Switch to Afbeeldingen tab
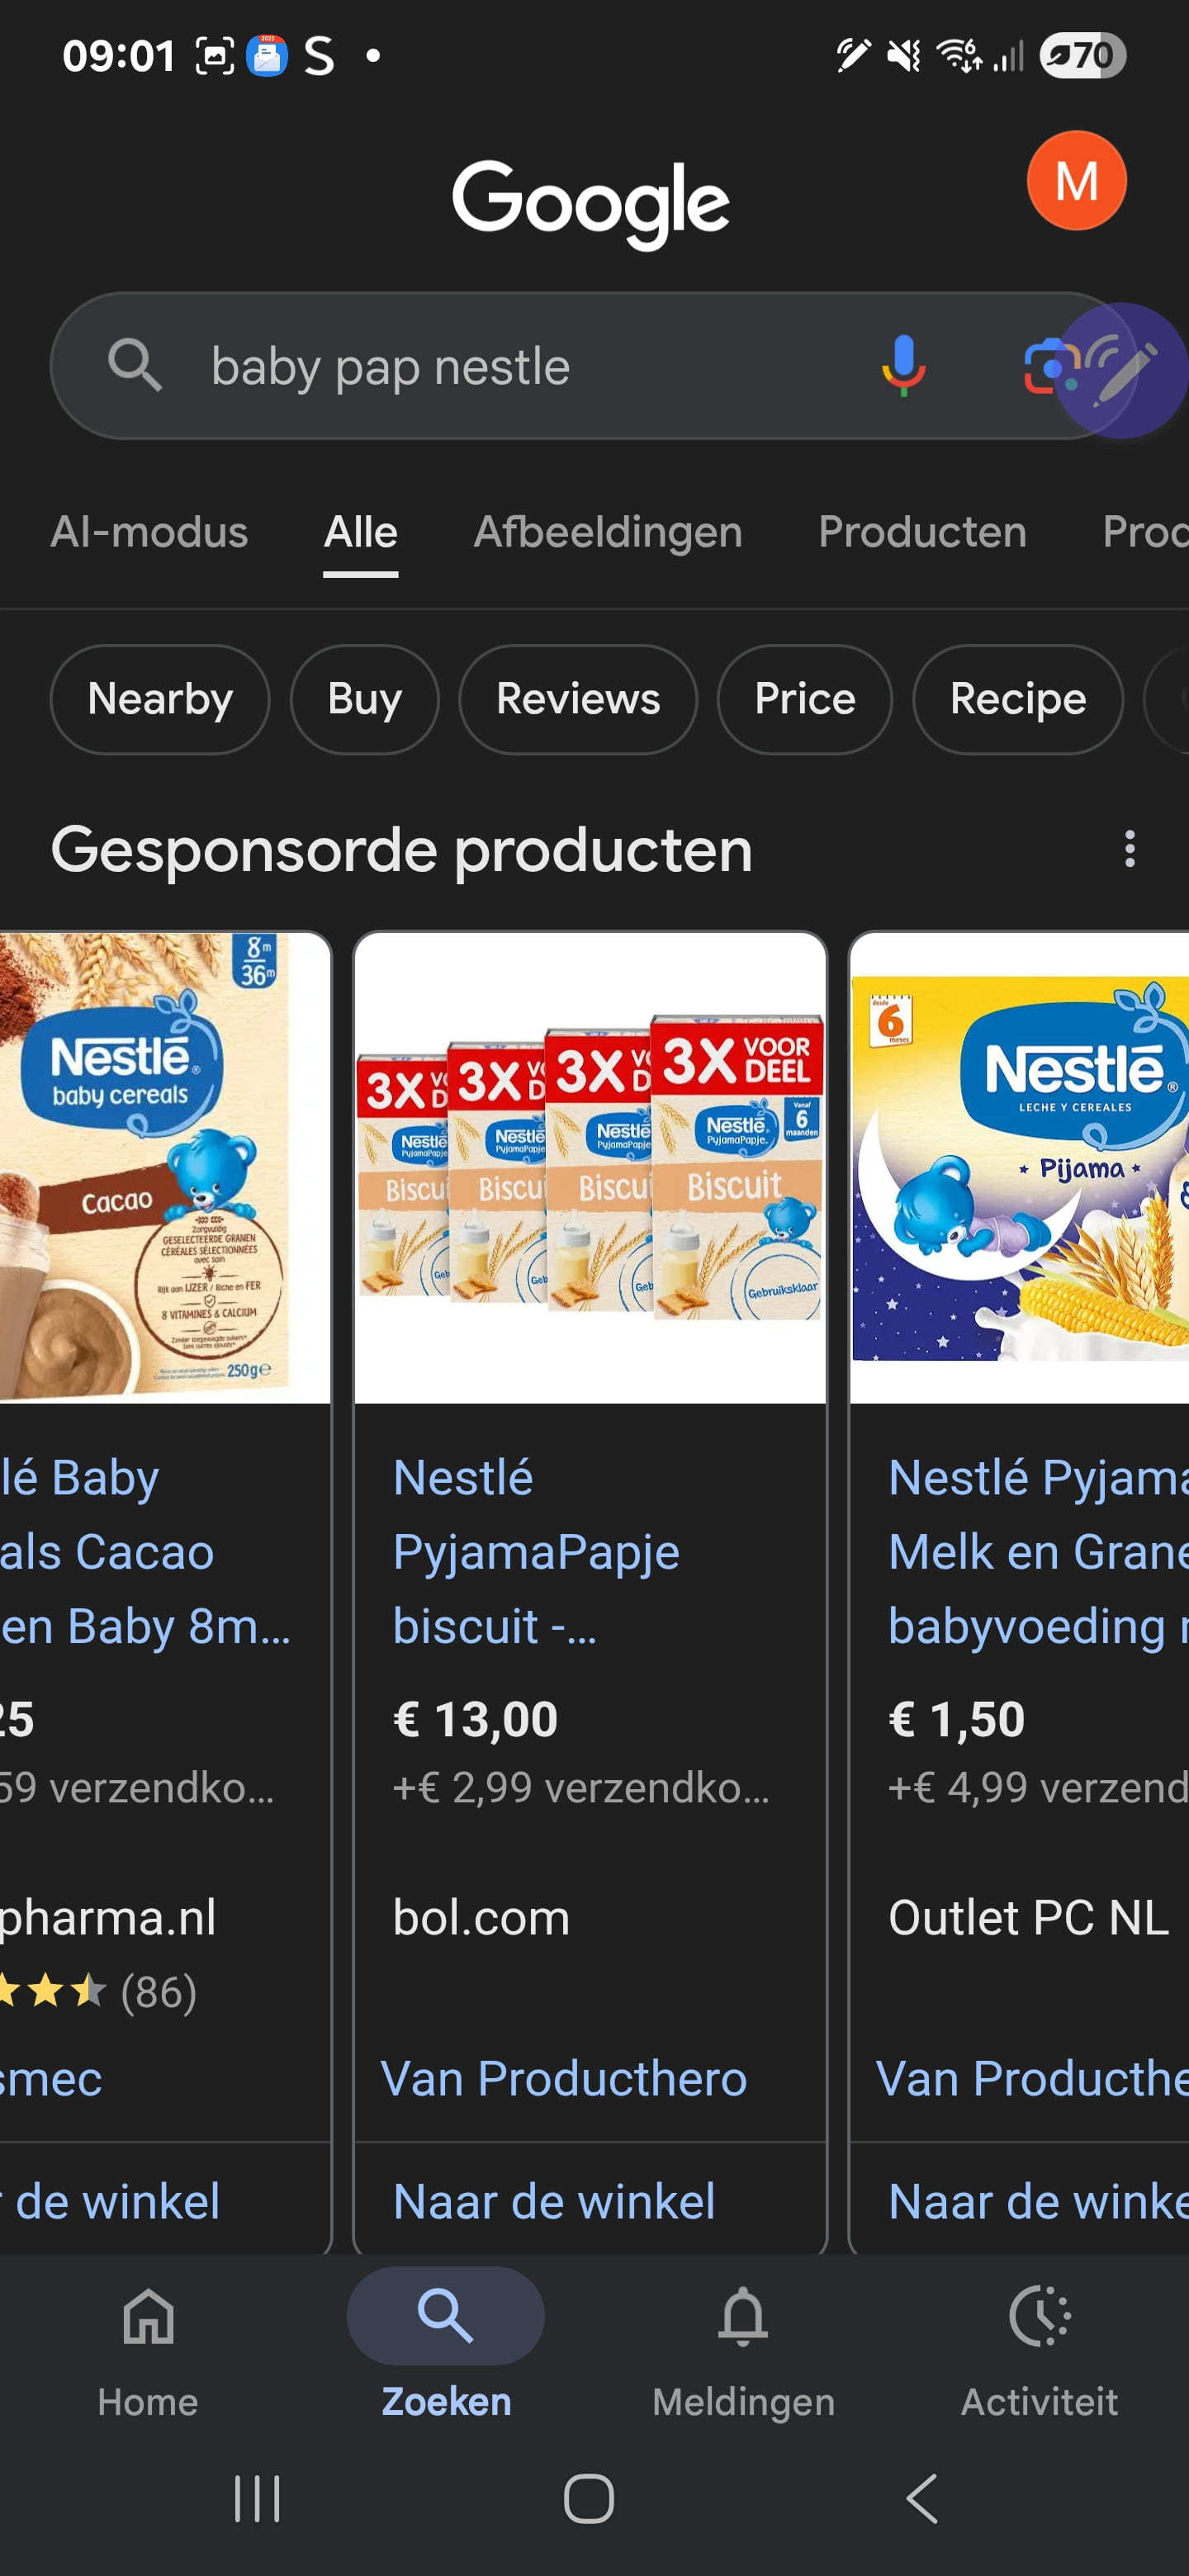 [x=607, y=532]
